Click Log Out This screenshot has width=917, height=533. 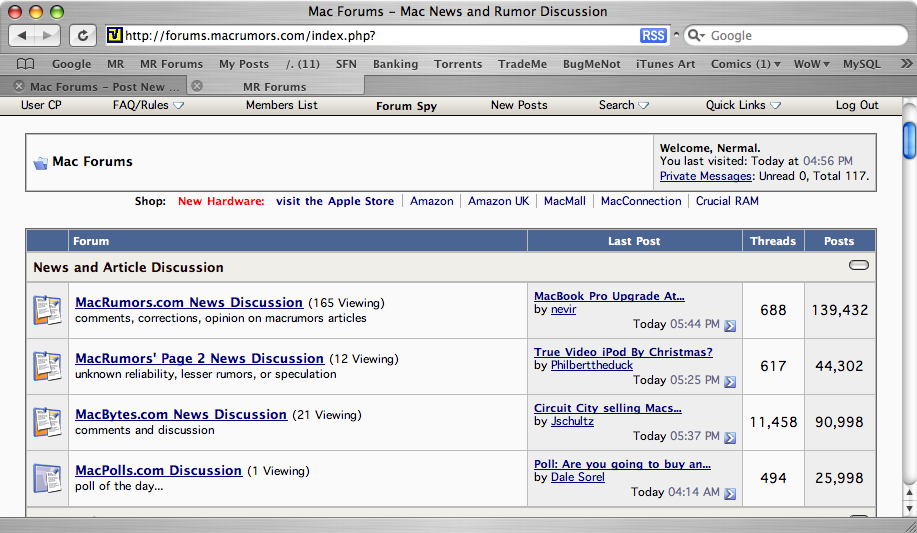pyautogui.click(x=857, y=105)
